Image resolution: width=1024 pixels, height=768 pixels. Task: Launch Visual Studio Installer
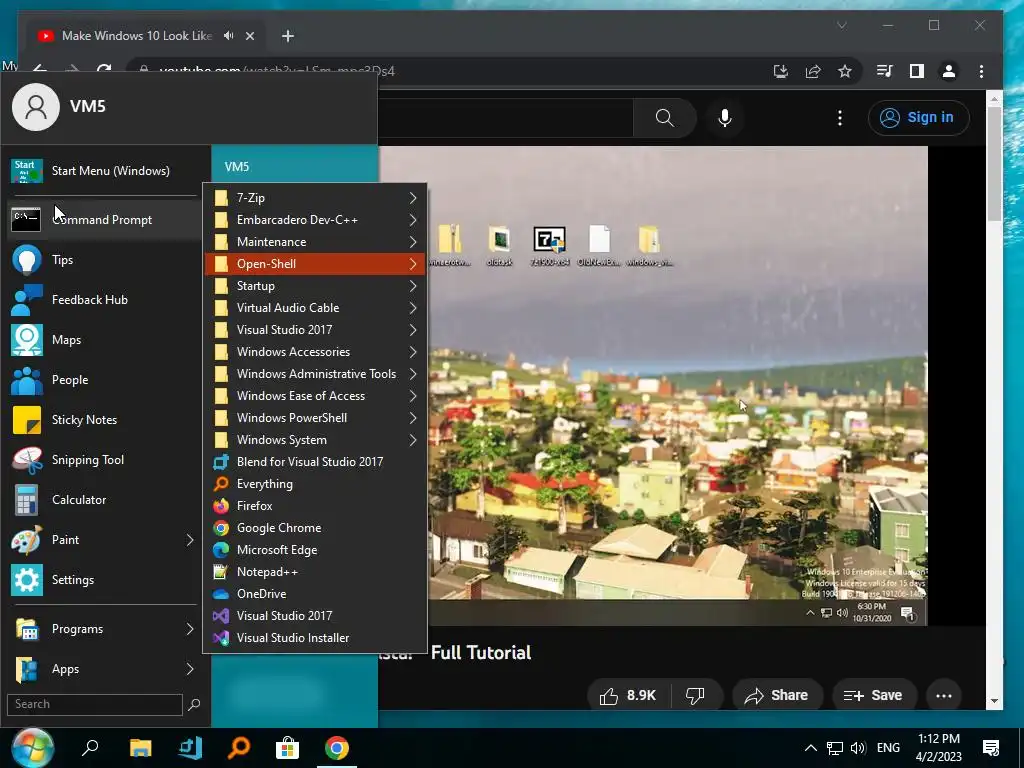pyautogui.click(x=315, y=638)
